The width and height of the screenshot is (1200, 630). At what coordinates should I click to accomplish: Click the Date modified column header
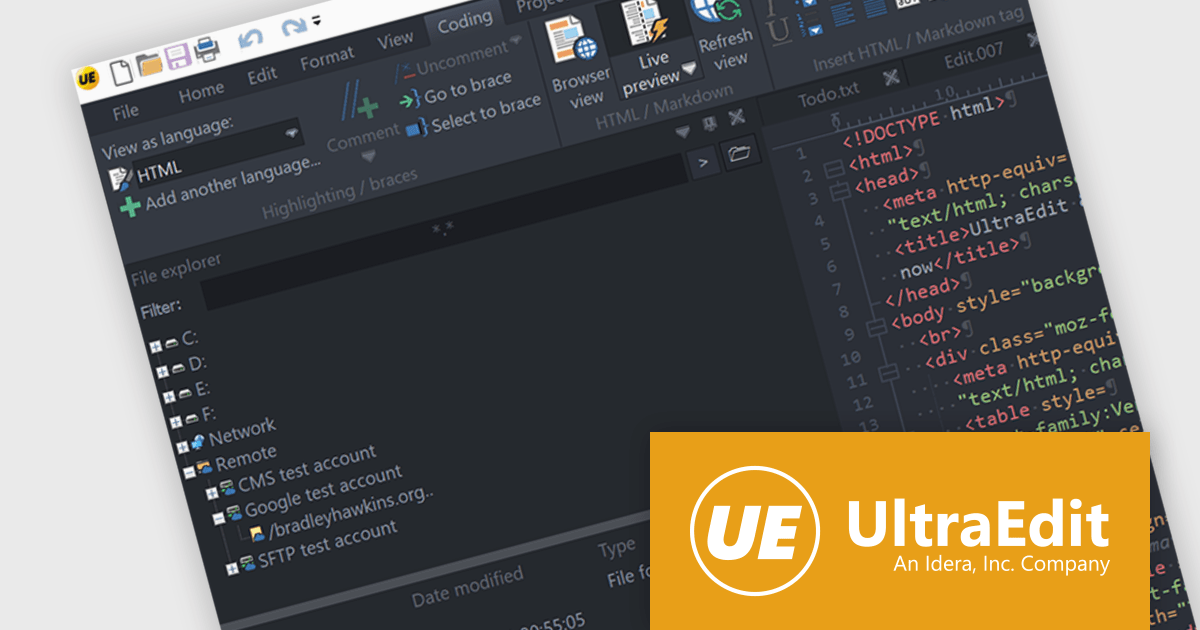(x=467, y=587)
